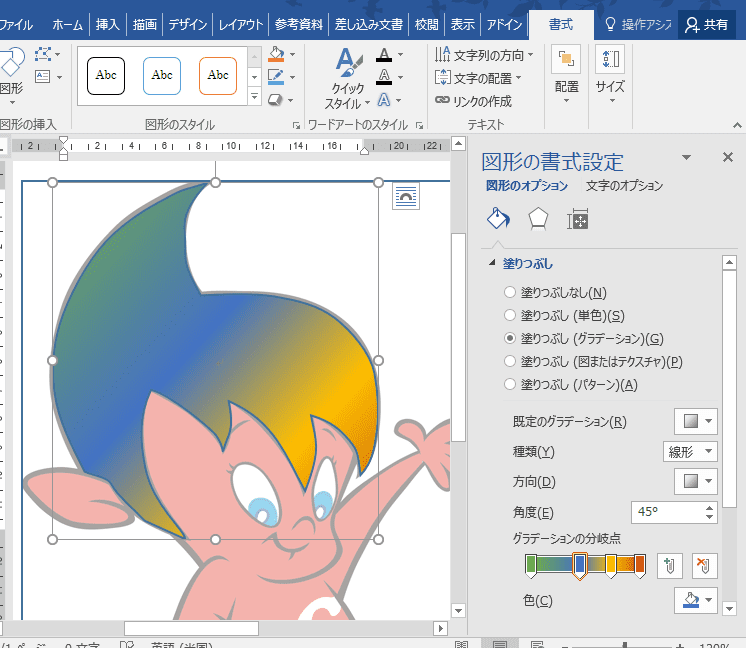This screenshot has width=746, height=648.
Task: Click the horizontal scrollbar right arrow
Action: point(441,628)
